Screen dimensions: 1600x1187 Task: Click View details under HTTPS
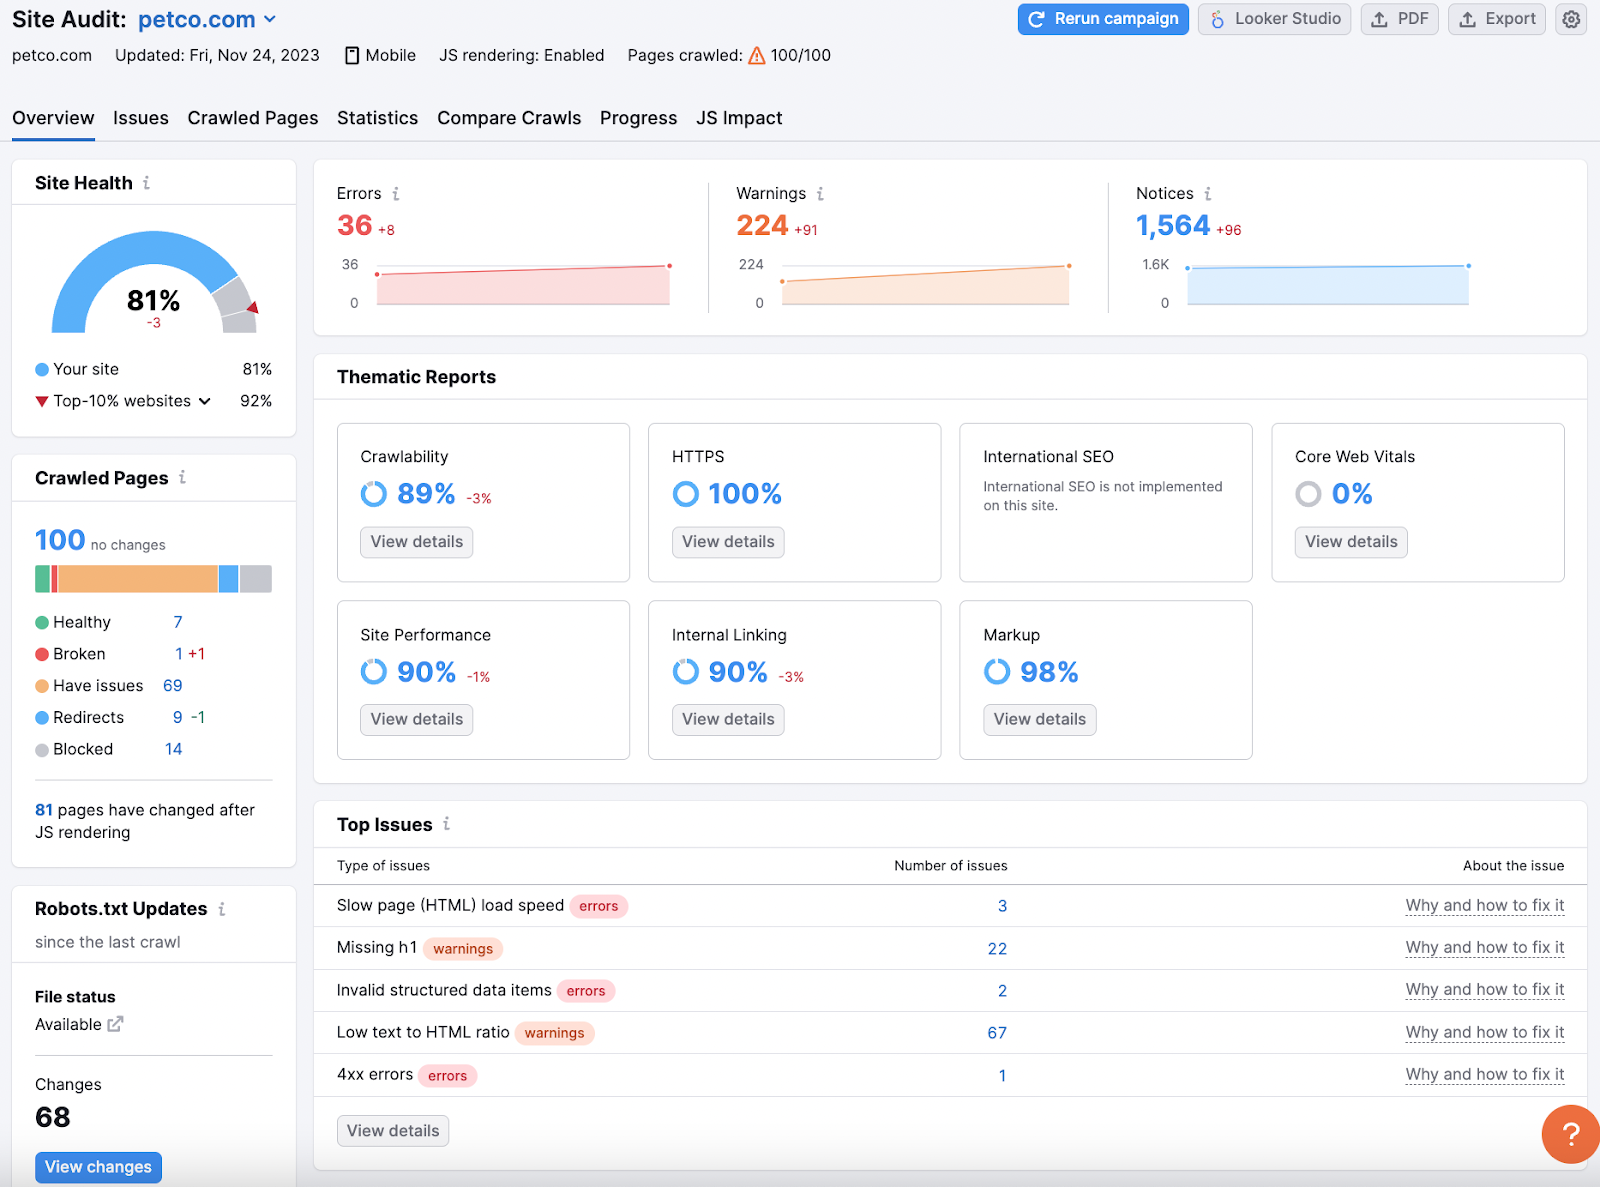[x=727, y=542]
